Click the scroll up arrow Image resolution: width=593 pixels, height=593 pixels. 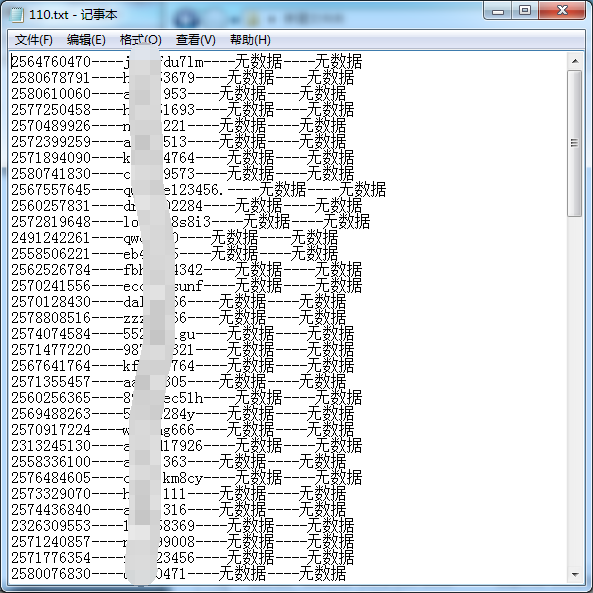575,61
